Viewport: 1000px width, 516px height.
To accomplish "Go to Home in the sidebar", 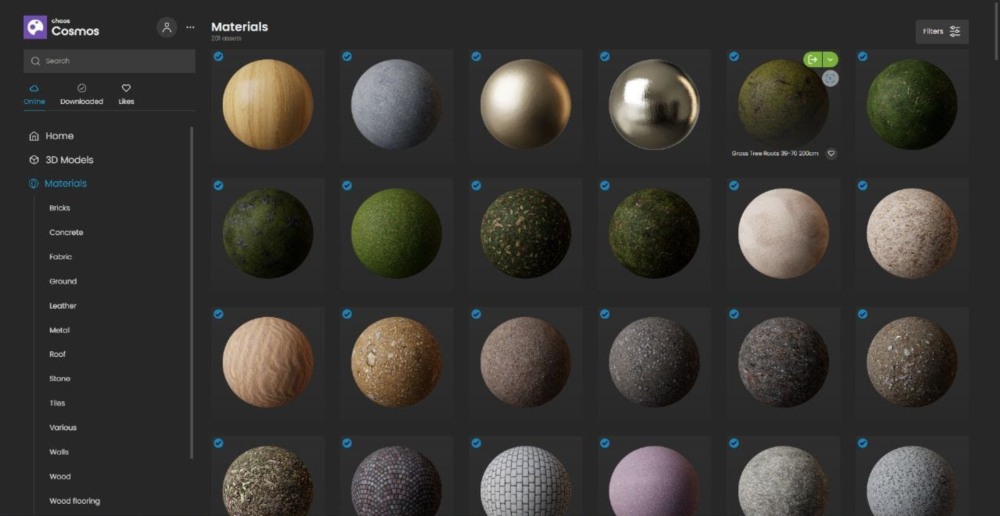I will 51,136.
